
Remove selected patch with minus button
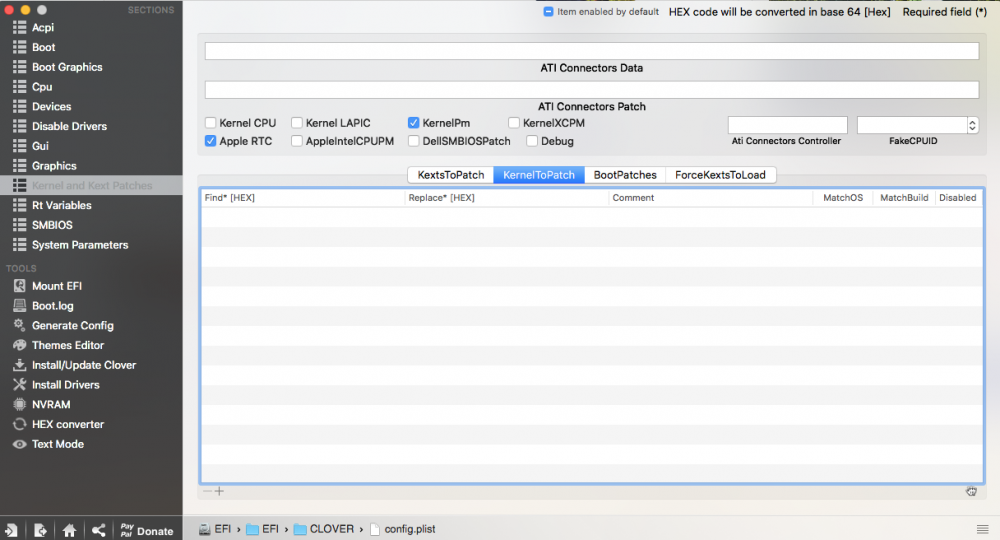coord(207,491)
